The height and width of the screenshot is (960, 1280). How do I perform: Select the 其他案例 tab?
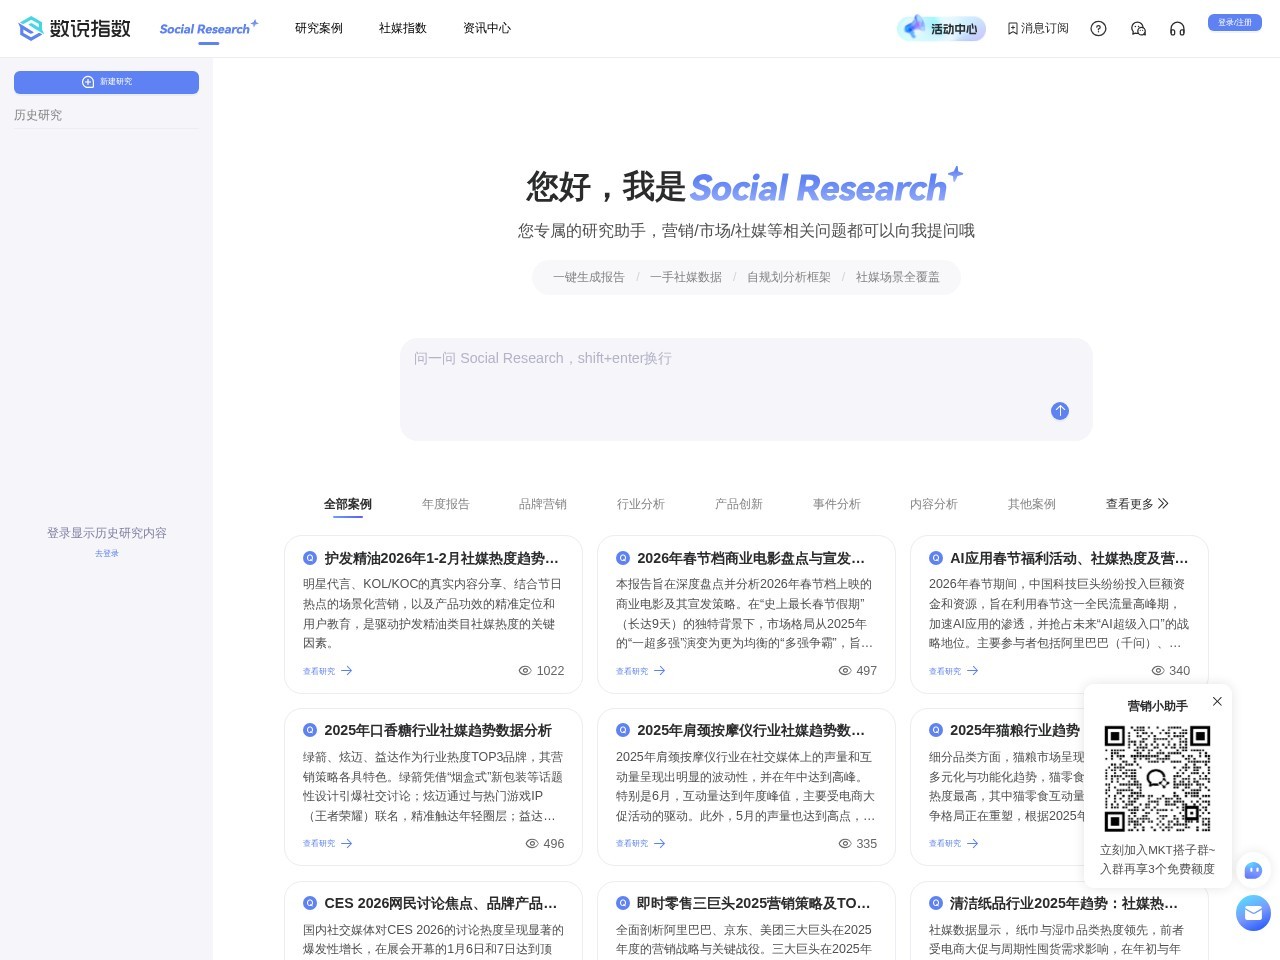point(1032,504)
